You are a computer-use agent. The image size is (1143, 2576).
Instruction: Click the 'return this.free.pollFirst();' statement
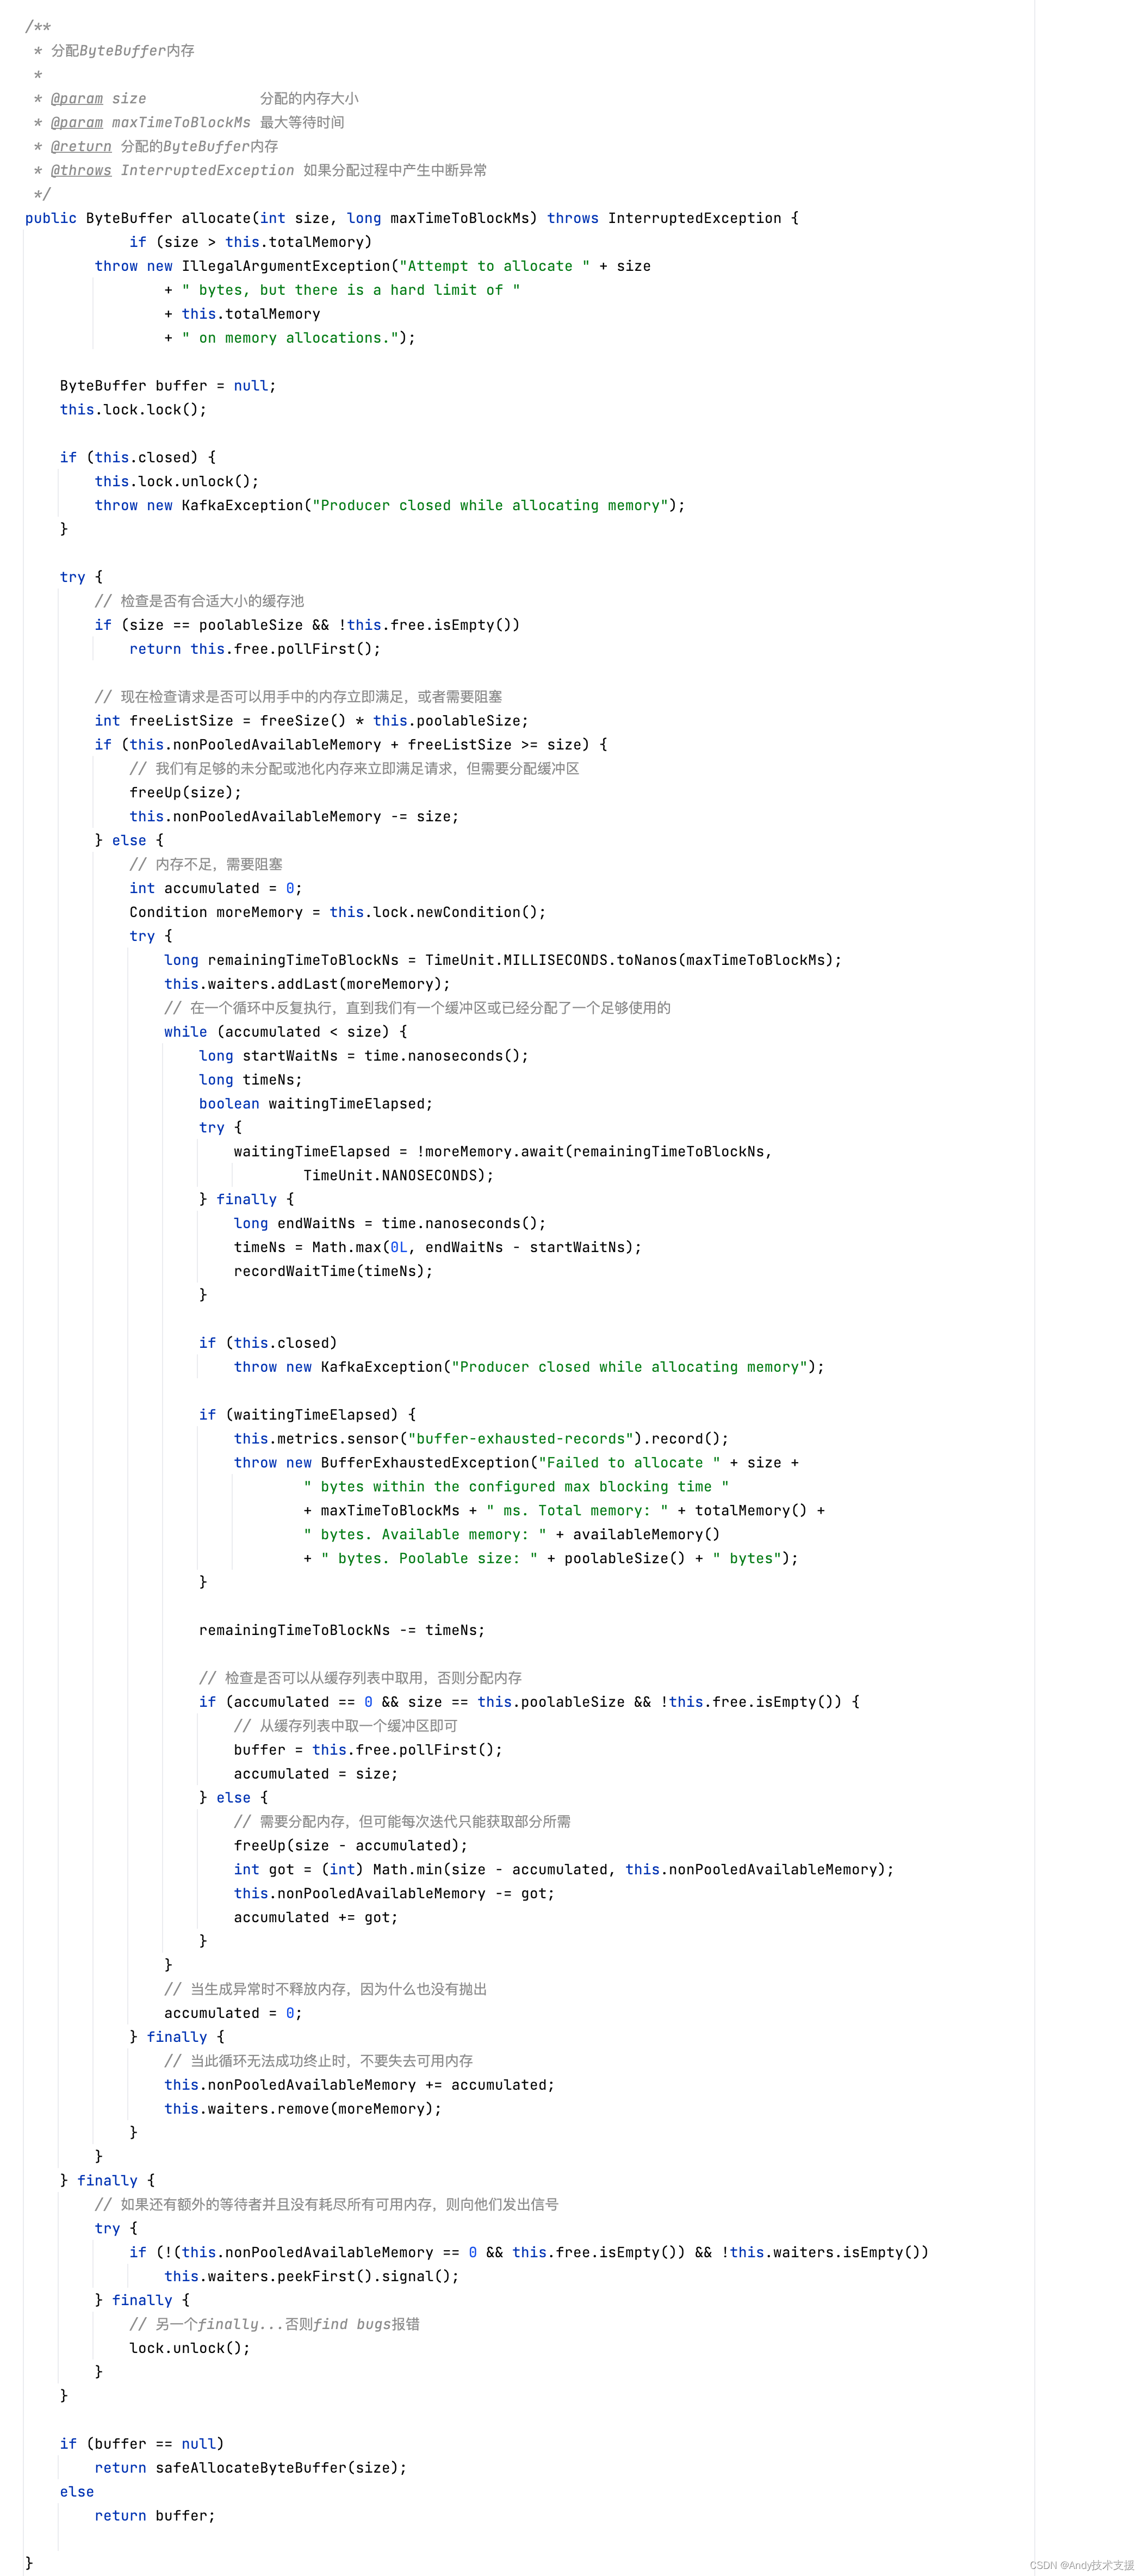[x=255, y=649]
